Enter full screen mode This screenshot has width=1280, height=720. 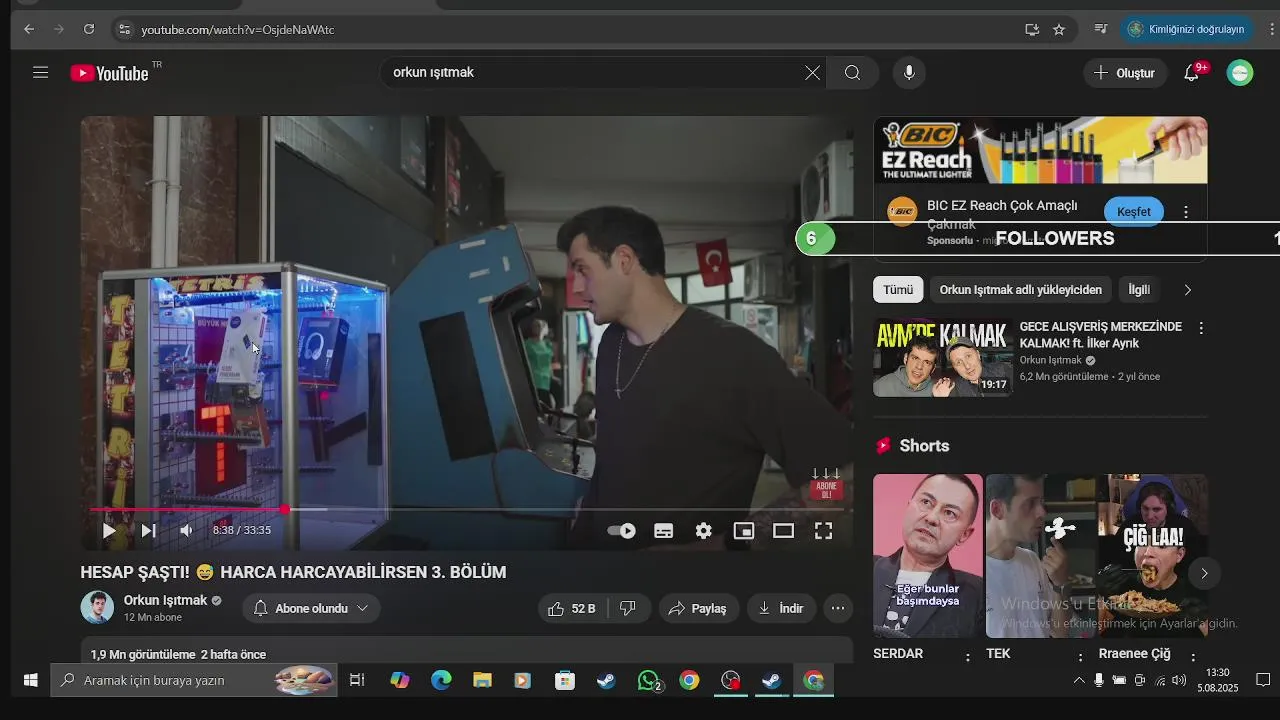click(823, 531)
